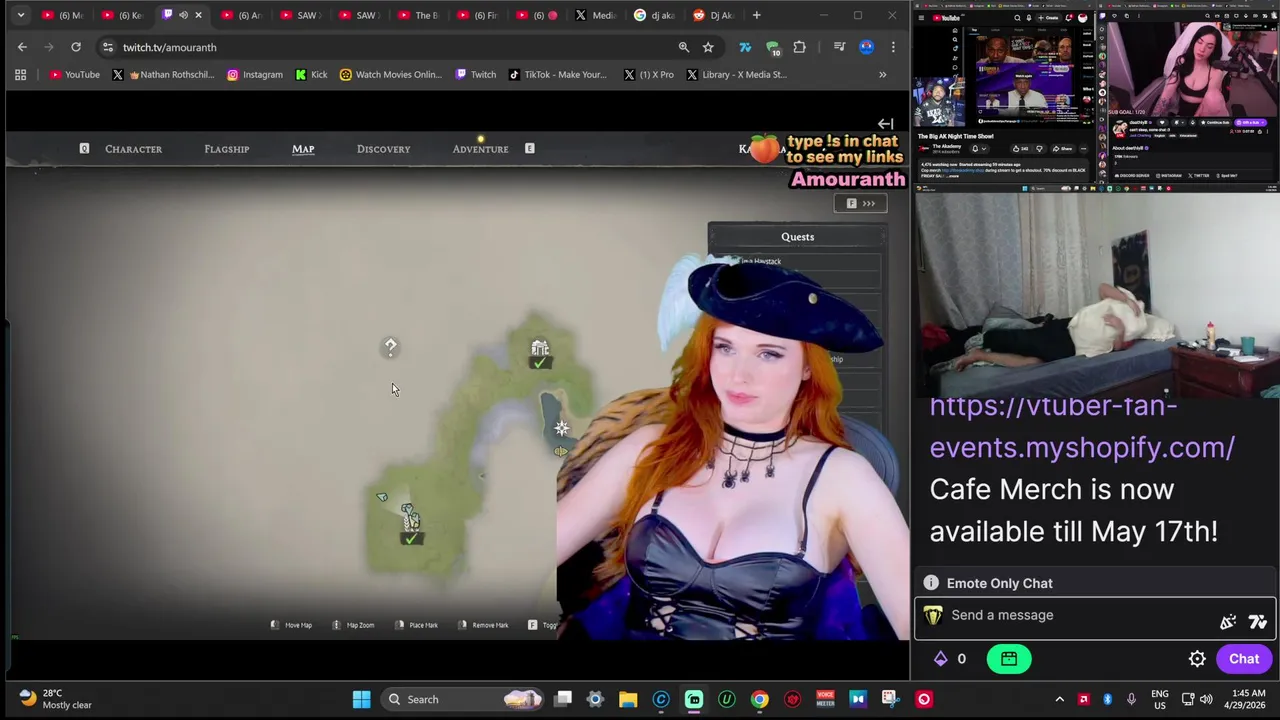The height and width of the screenshot is (720, 1280).
Task: Click the southern settlement icon on map
Action: tap(410, 518)
